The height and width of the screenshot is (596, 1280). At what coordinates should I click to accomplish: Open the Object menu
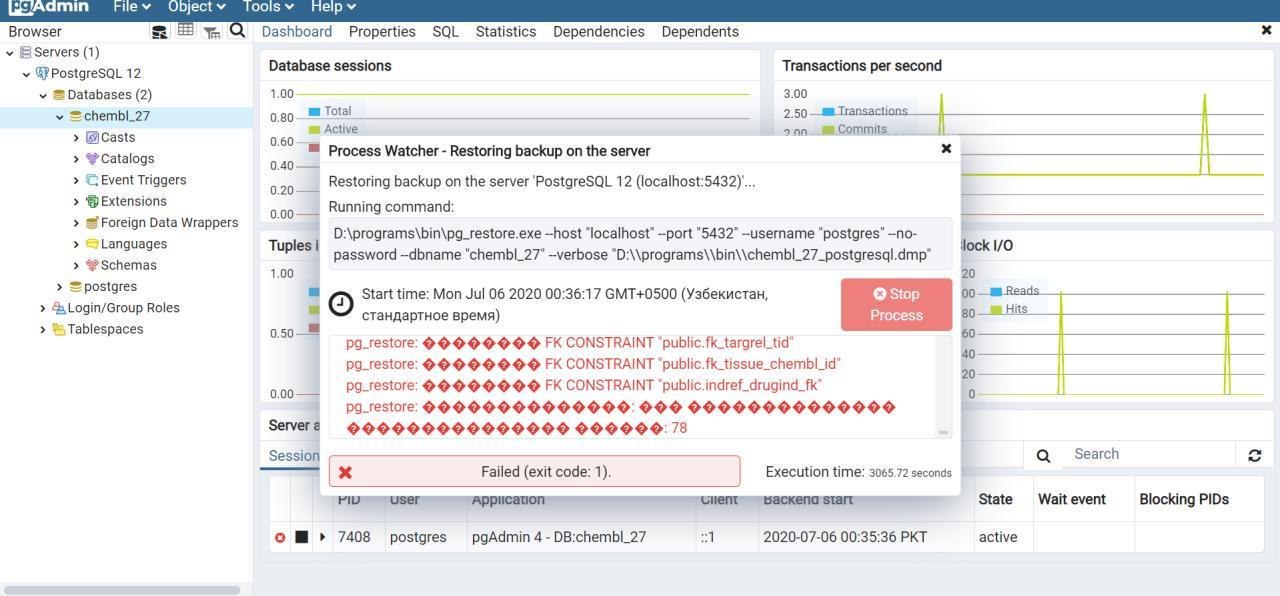[196, 6]
